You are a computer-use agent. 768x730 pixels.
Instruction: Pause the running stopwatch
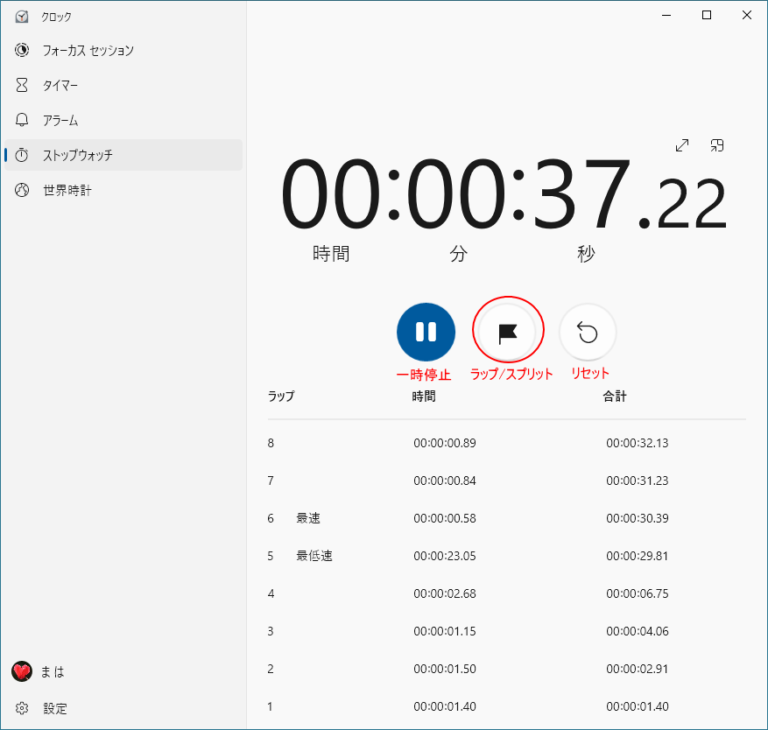(x=426, y=332)
